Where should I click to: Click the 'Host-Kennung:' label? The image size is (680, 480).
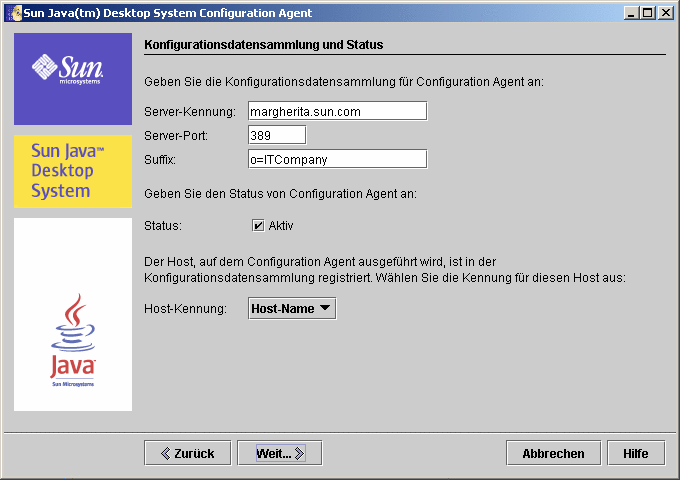point(186,308)
